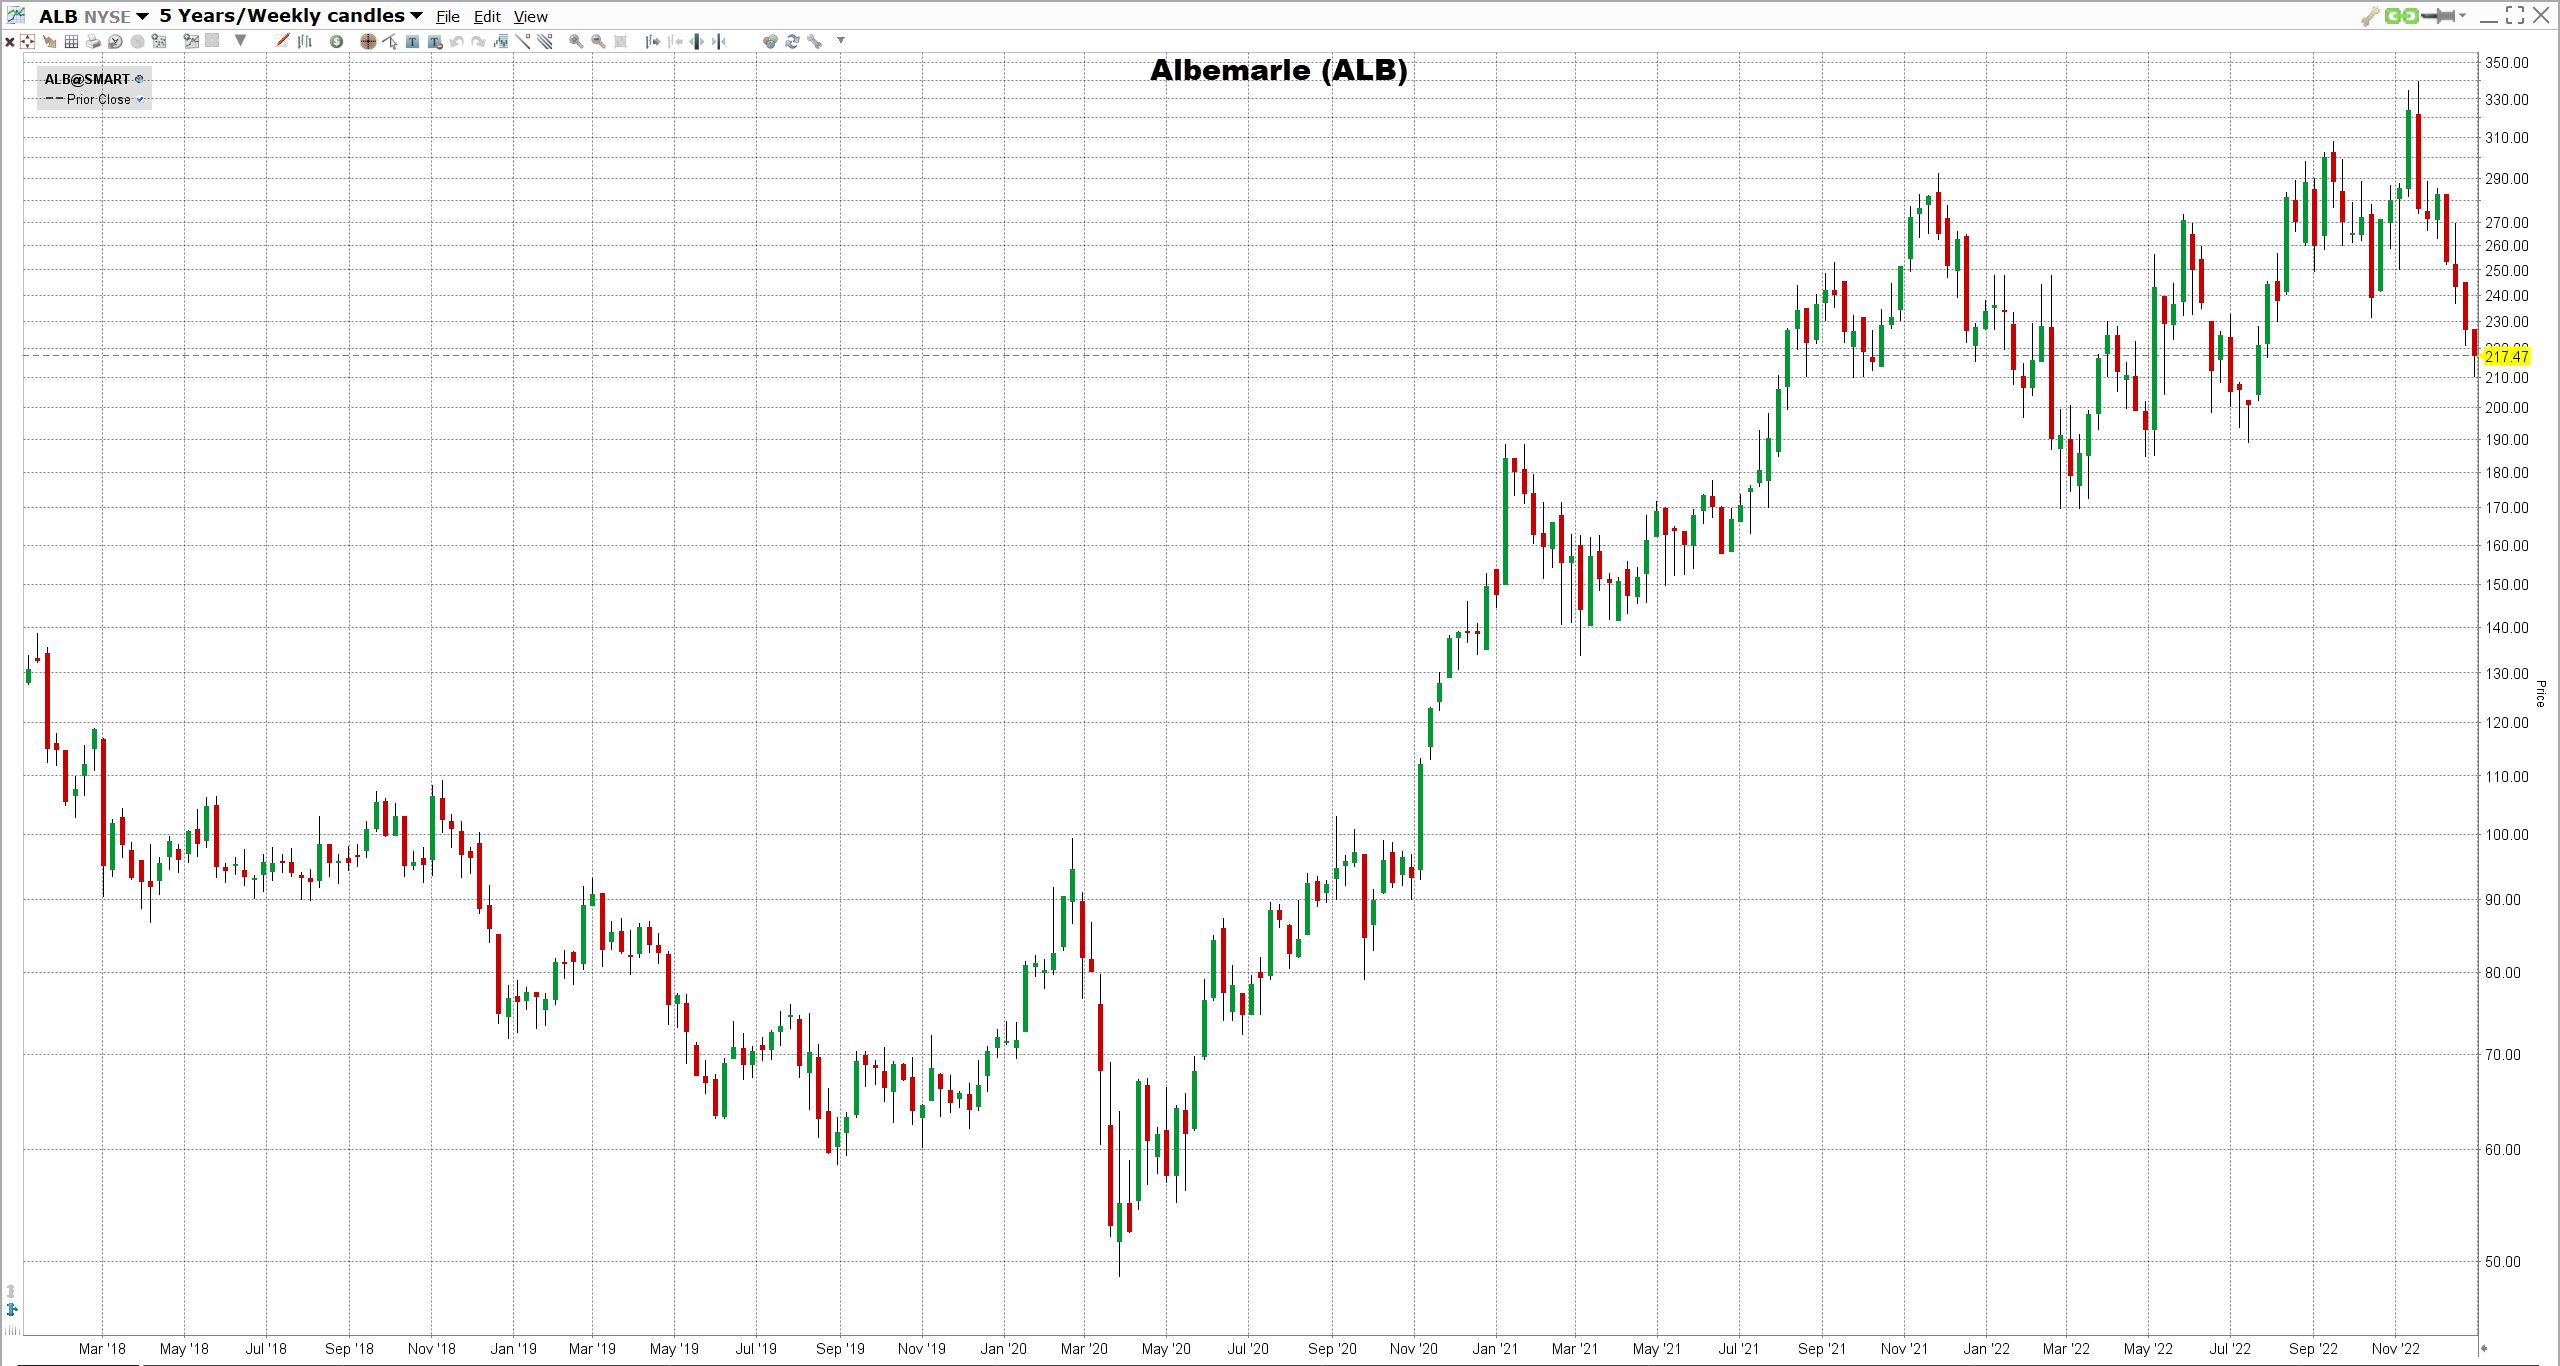Open toolbar wrench settings icon
Image resolution: width=2560 pixels, height=1366 pixels.
(814, 41)
